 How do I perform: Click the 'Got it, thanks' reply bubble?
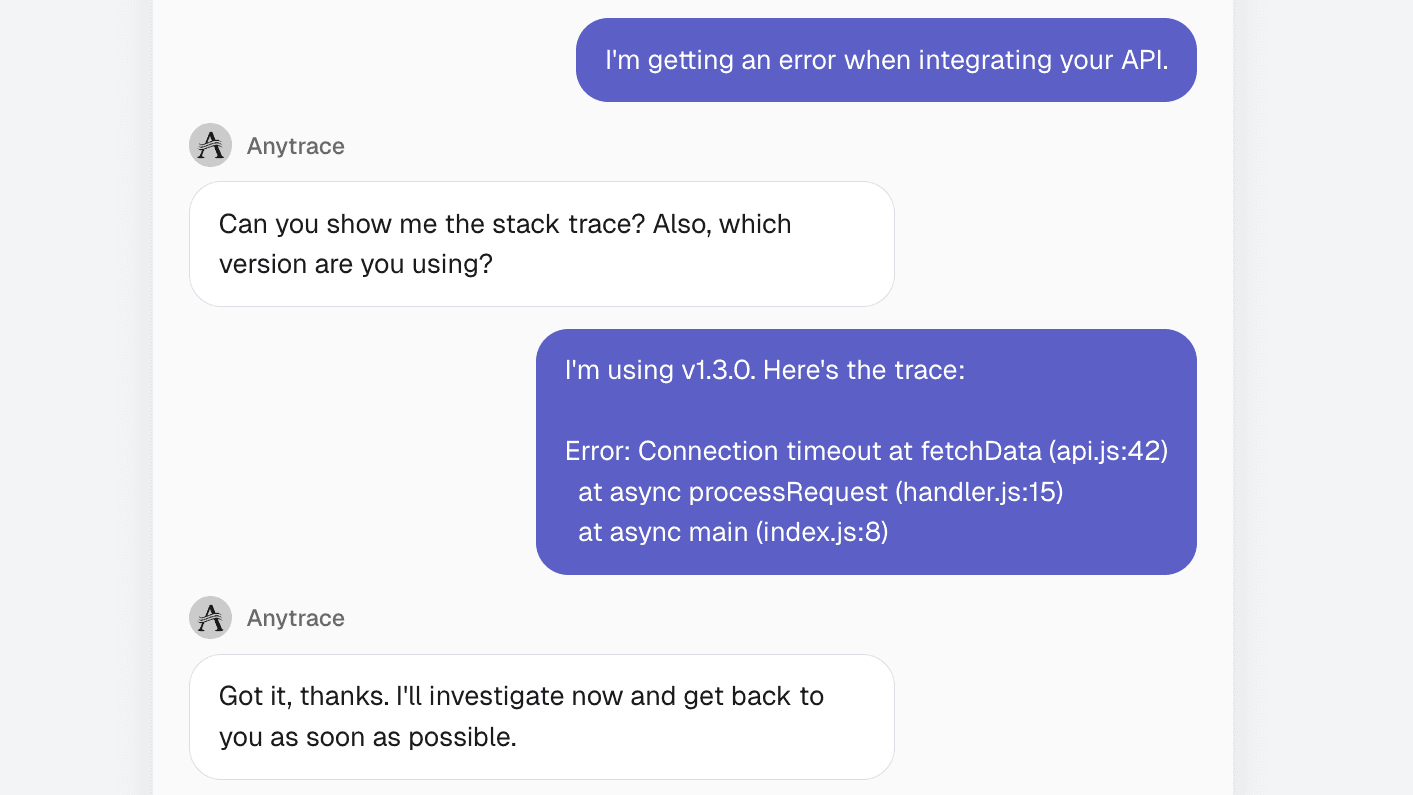(x=541, y=717)
